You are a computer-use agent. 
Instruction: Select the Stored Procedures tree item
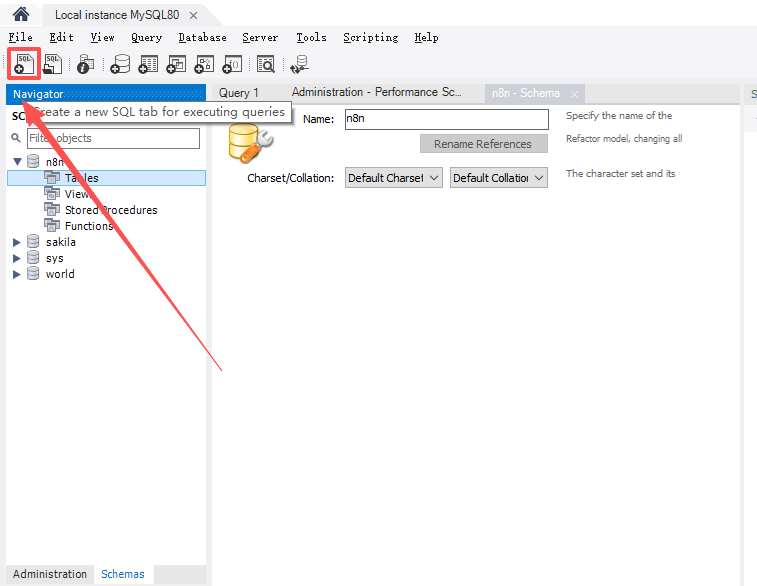pyautogui.click(x=107, y=209)
